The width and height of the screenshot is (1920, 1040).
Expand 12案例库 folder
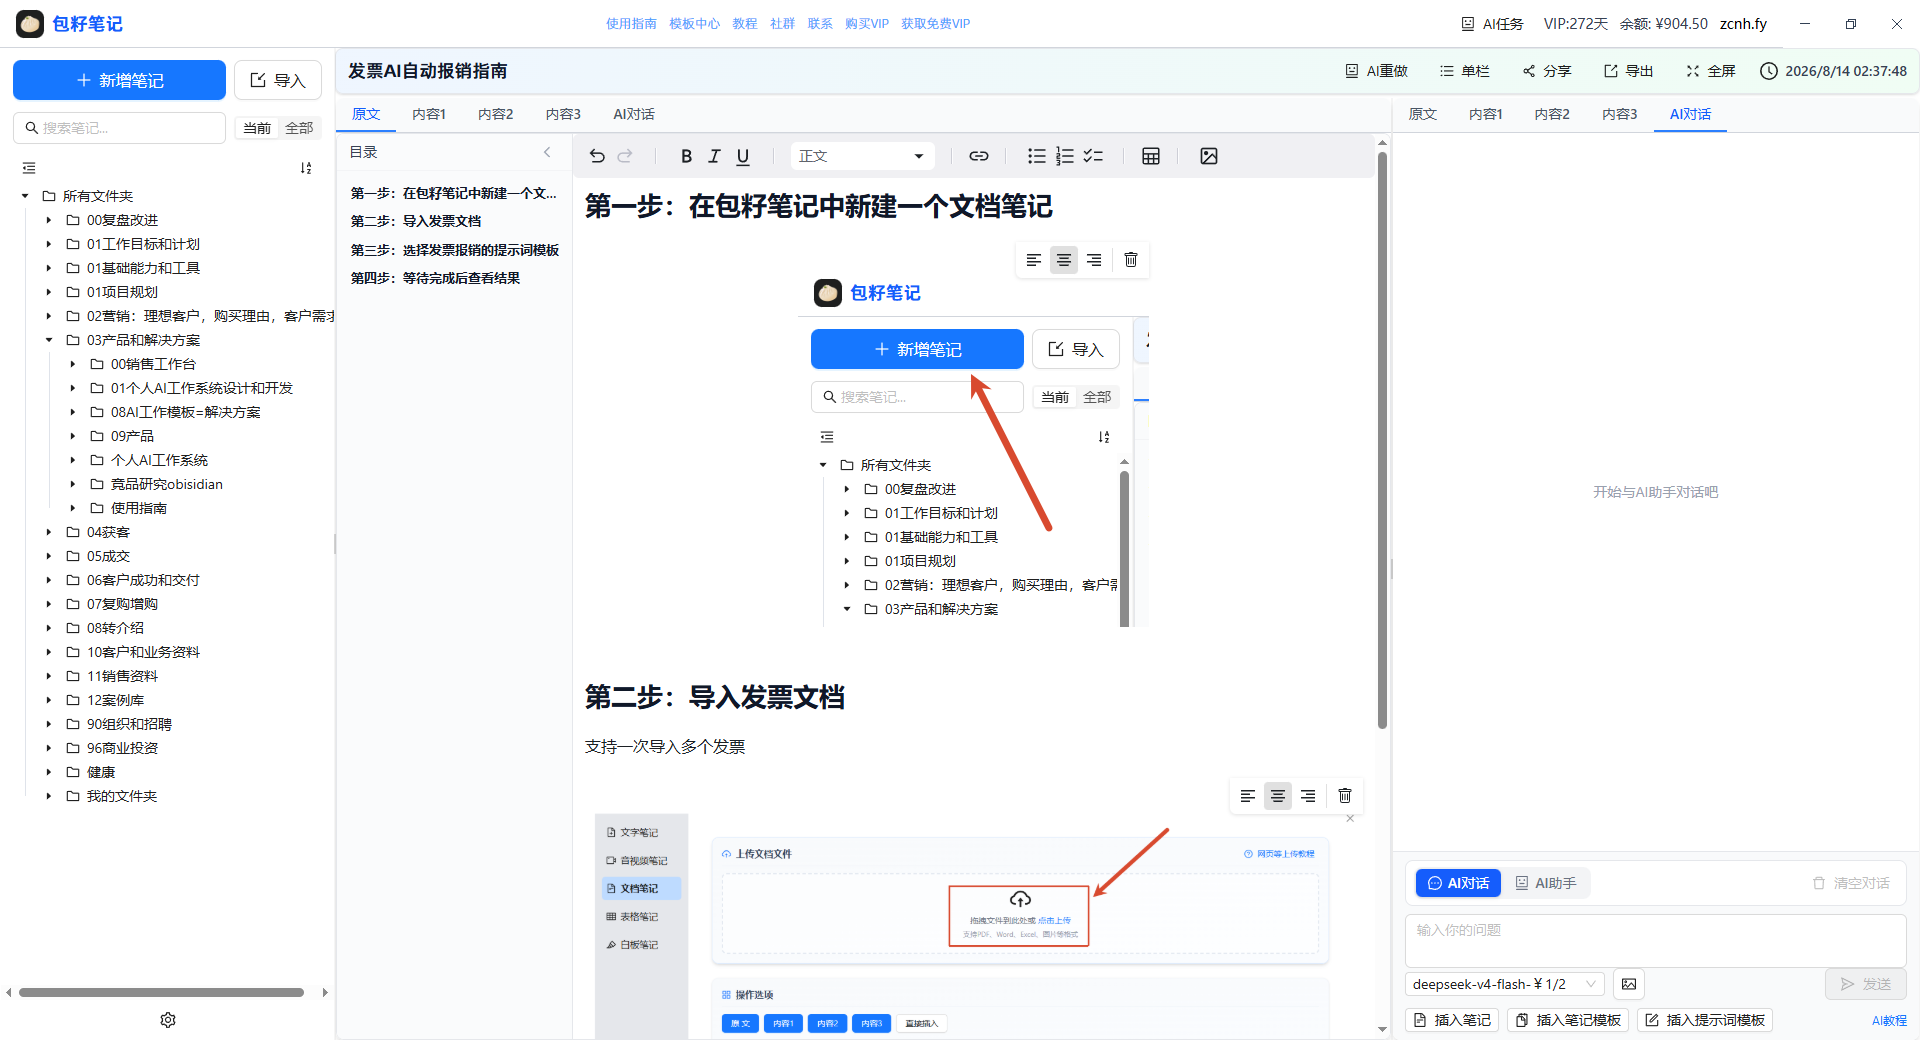(49, 700)
